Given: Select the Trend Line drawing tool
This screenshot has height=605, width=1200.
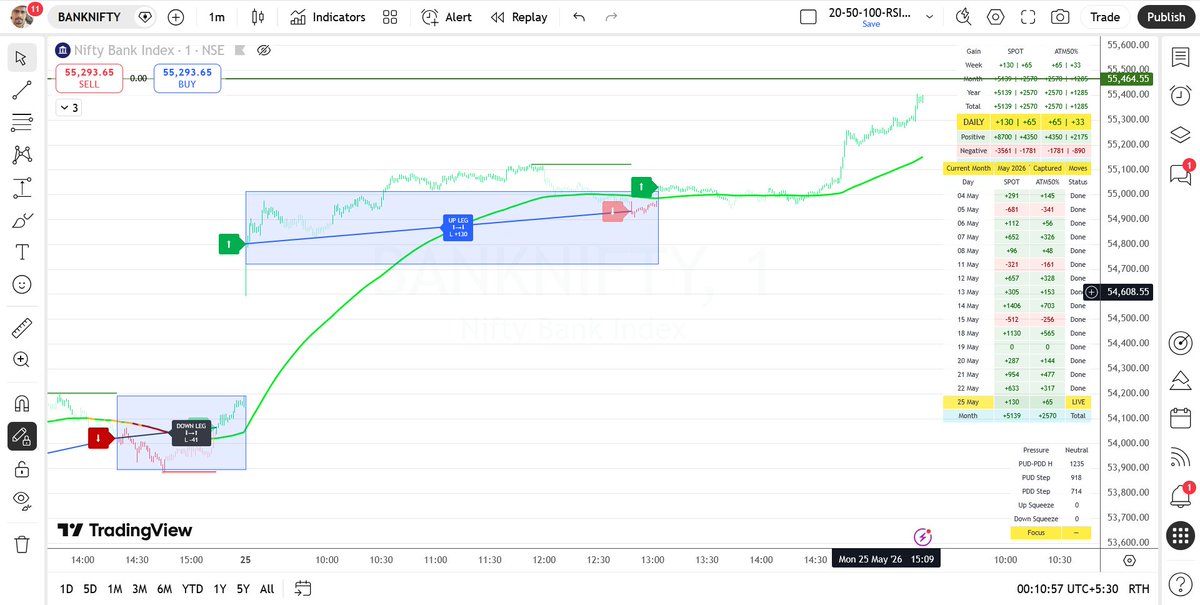Looking at the screenshot, I should [21, 90].
